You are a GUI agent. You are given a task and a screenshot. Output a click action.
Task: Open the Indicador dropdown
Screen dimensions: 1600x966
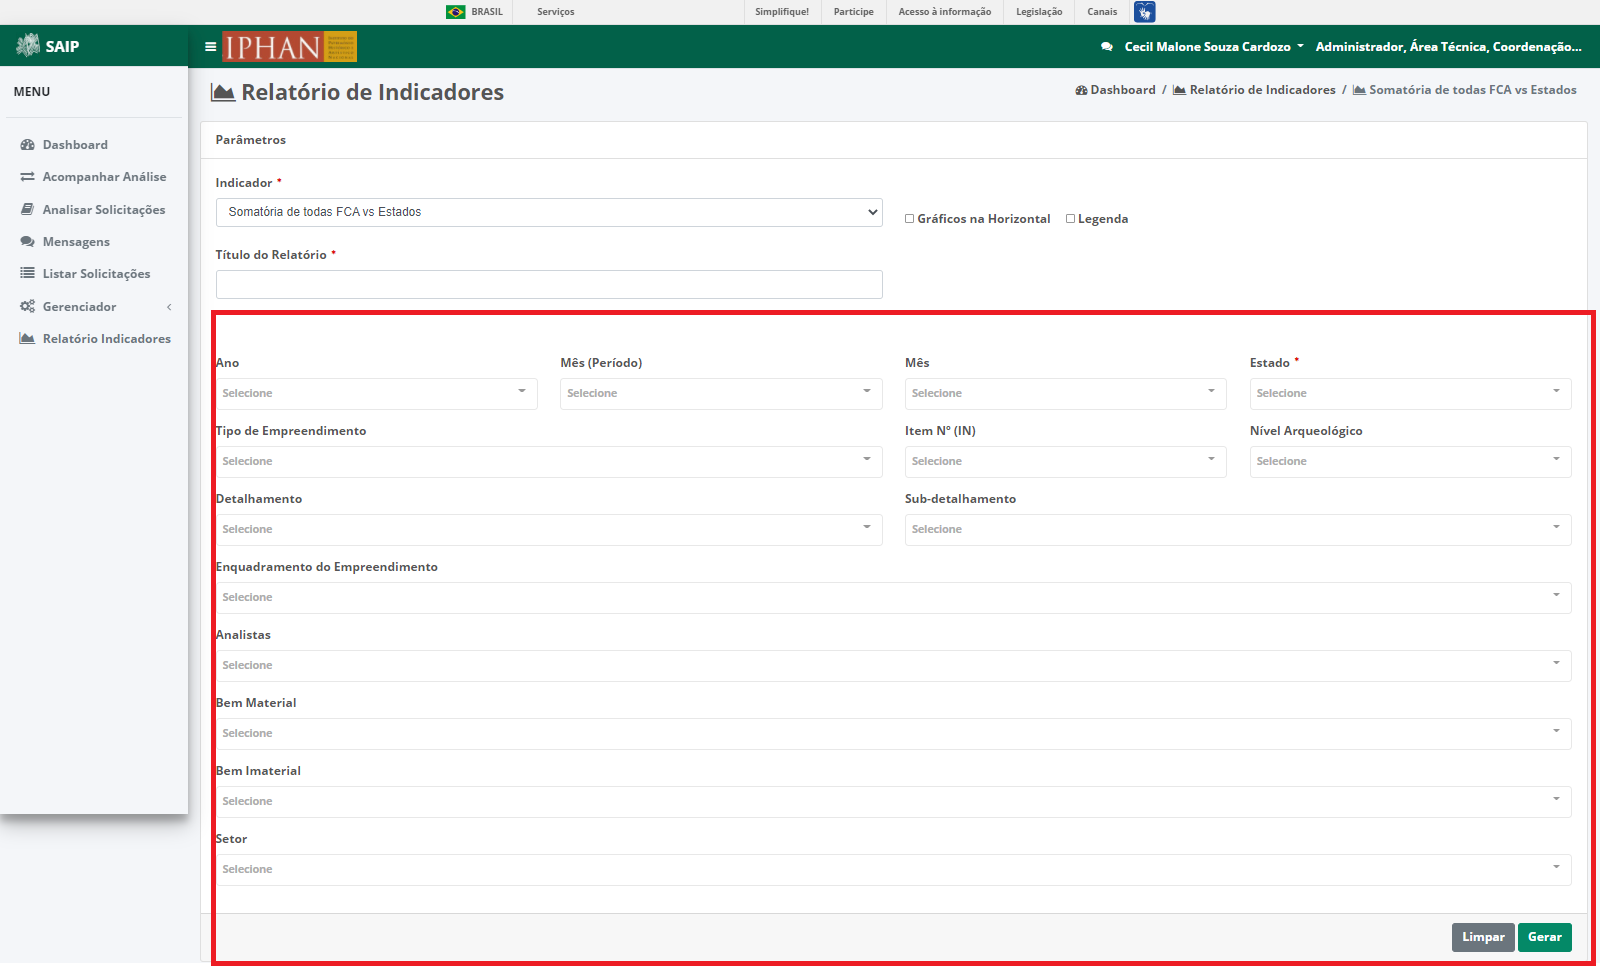click(x=549, y=212)
